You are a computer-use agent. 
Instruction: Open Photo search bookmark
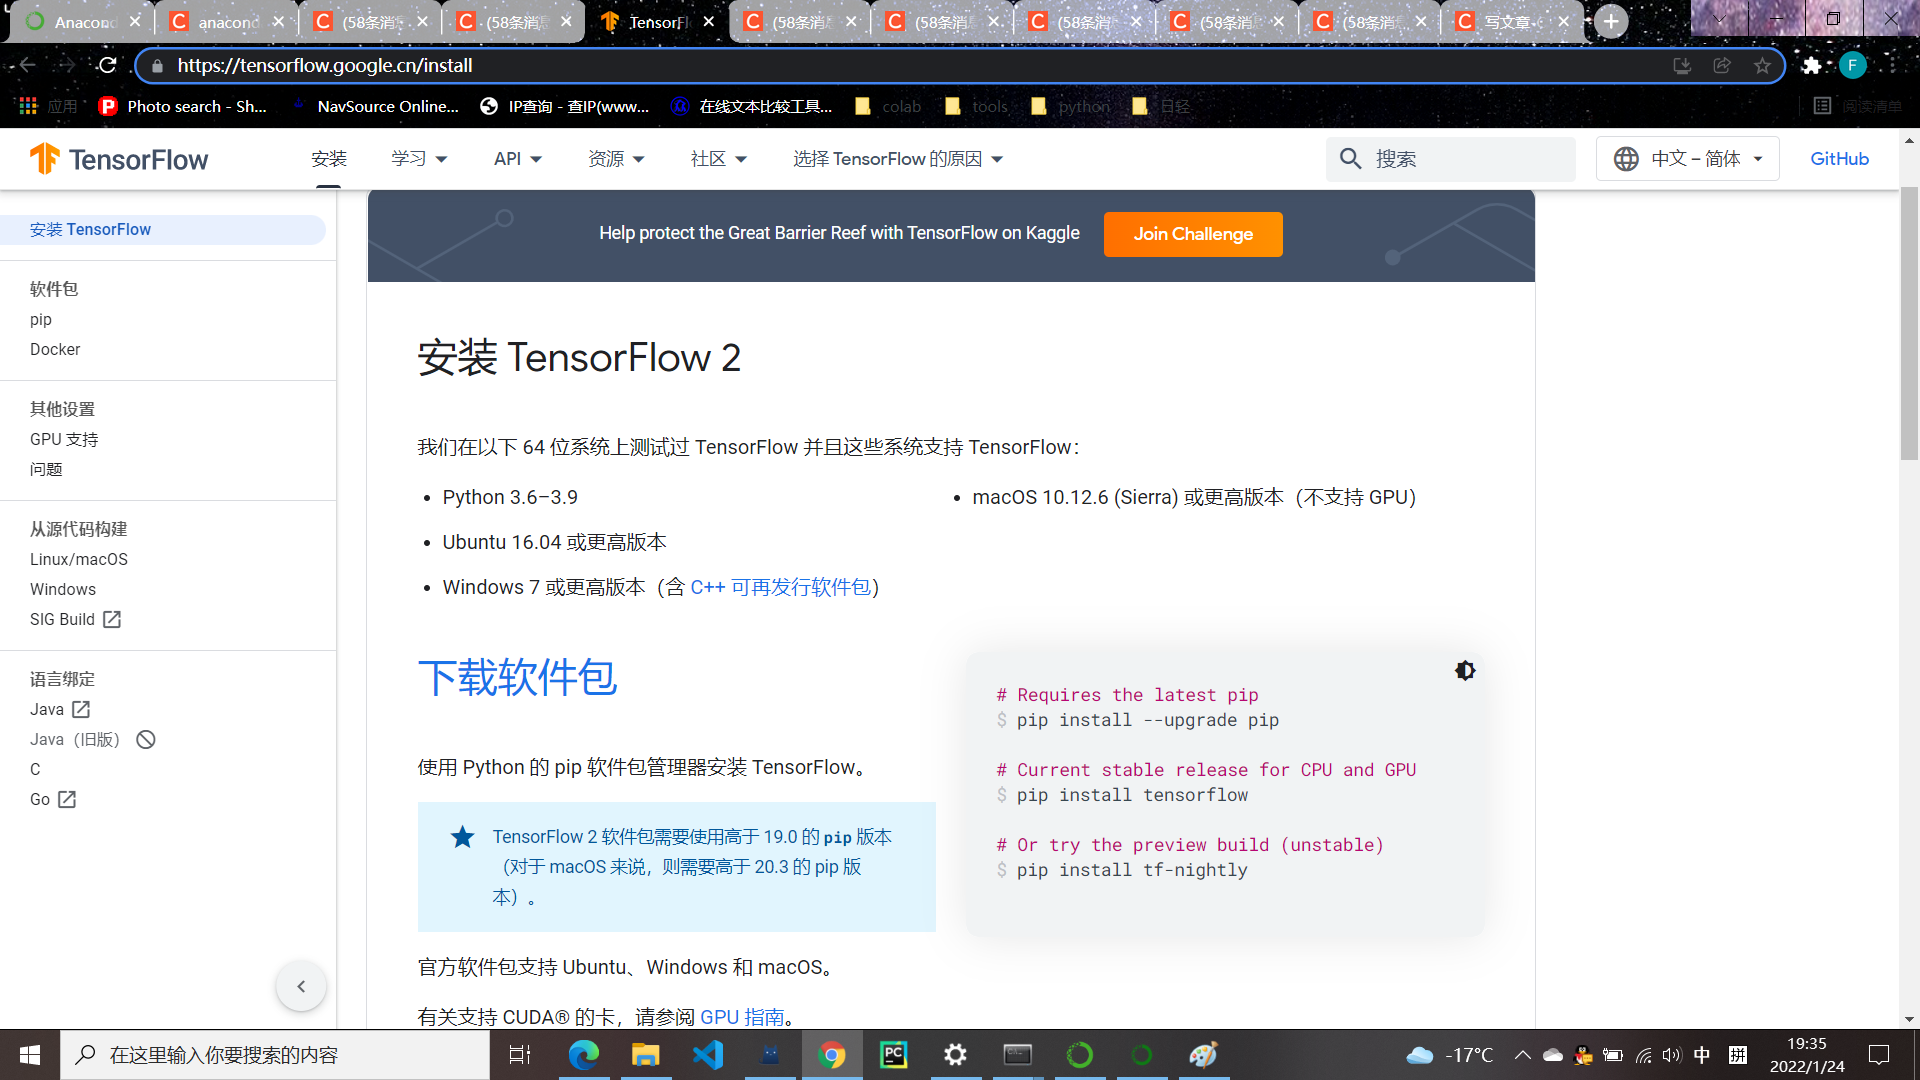click(183, 106)
